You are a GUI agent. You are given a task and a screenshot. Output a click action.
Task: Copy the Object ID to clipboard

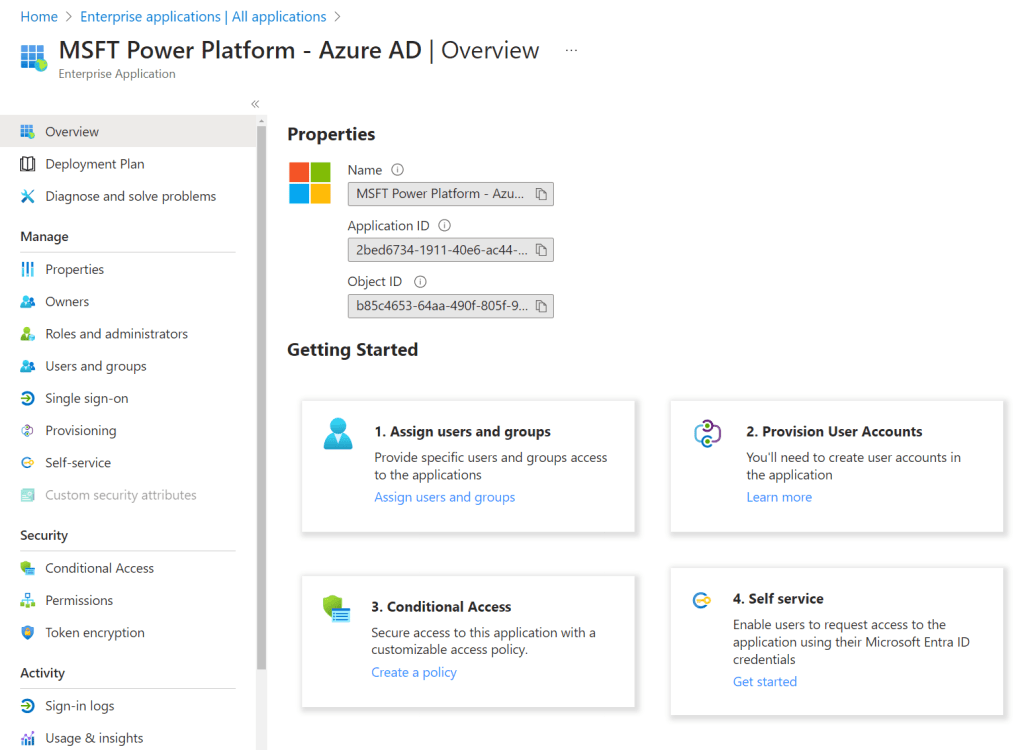(x=541, y=306)
